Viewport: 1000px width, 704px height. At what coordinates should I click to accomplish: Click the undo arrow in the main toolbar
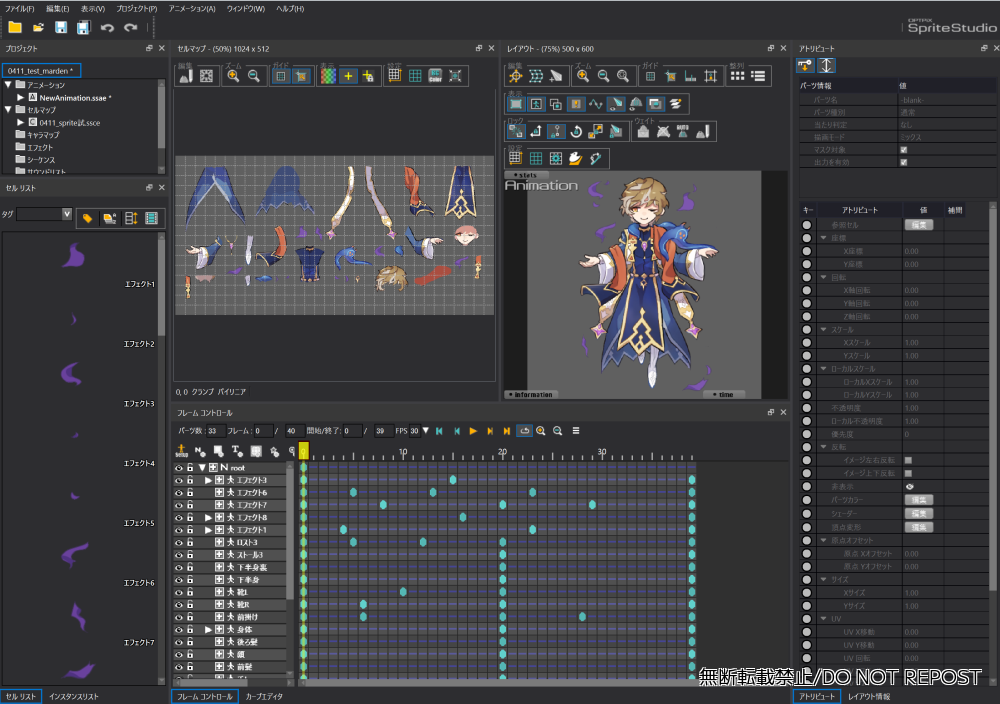107,27
